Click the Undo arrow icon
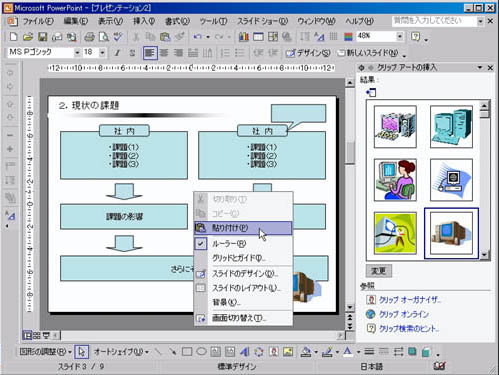This screenshot has width=499, height=375. tap(198, 36)
